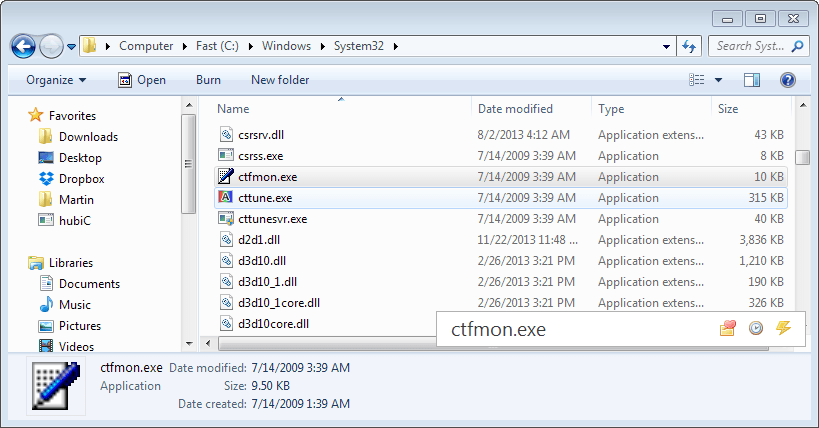The width and height of the screenshot is (819, 428).
Task: Click the lightning bolt icon in popup
Action: click(783, 328)
